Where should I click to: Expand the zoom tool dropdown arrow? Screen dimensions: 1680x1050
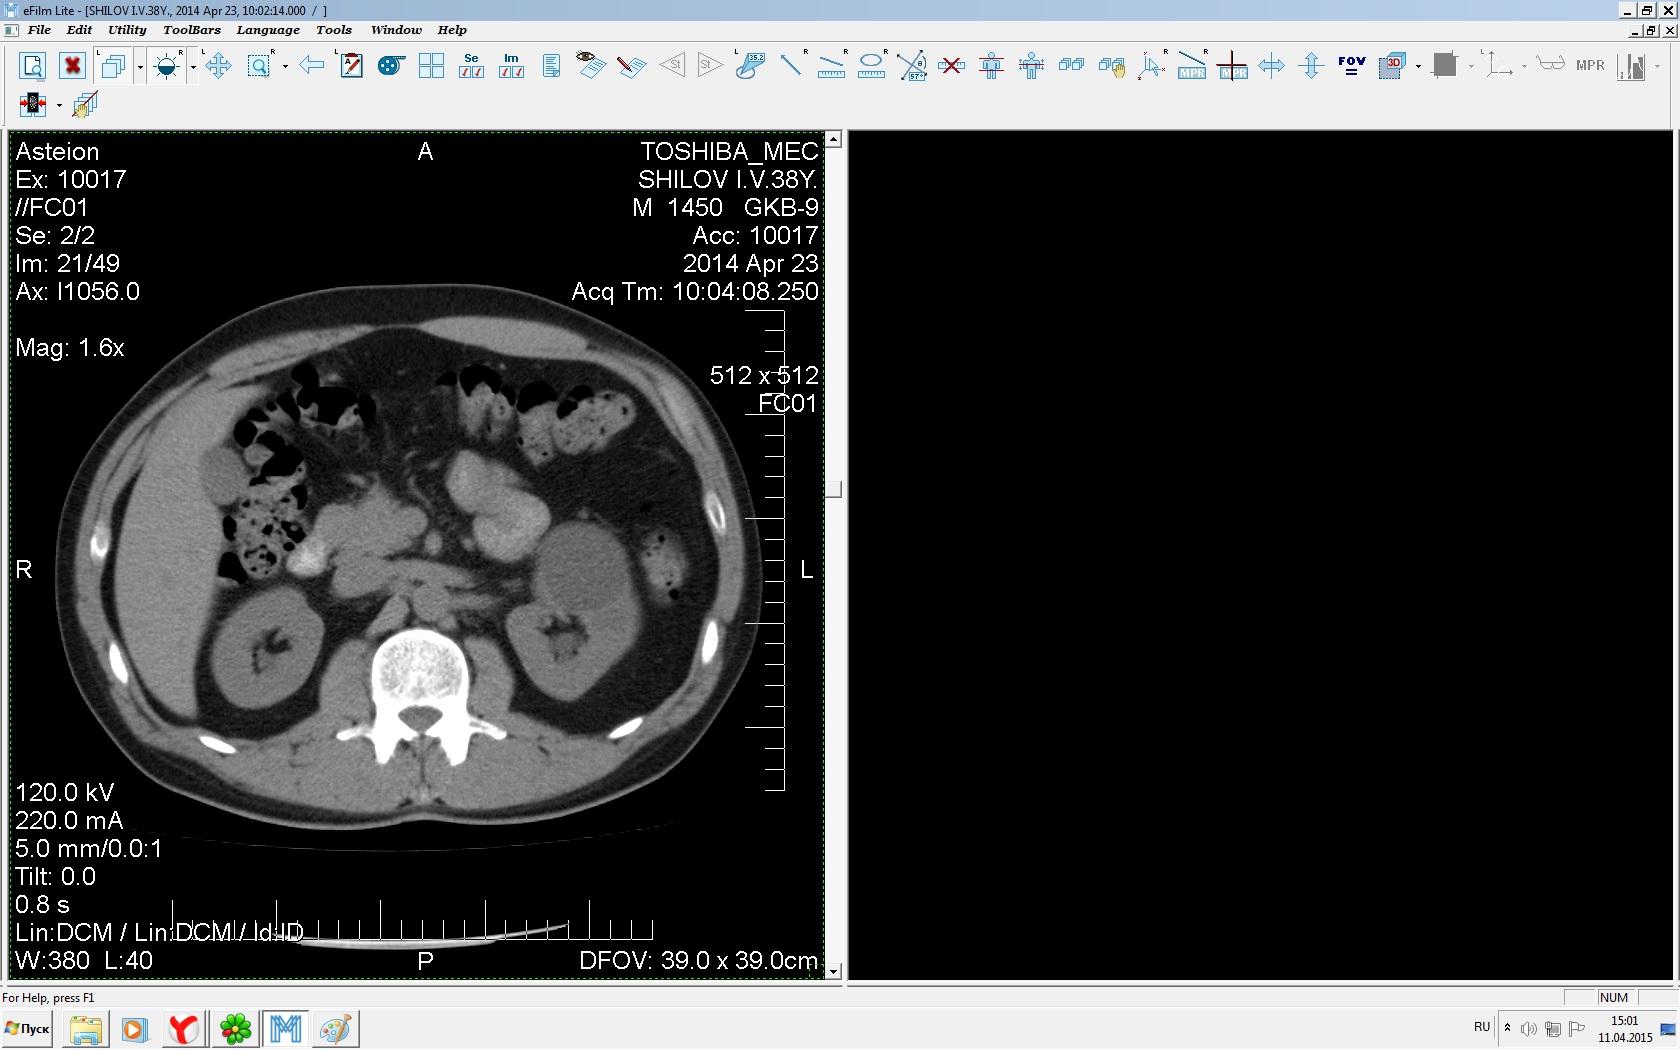(x=285, y=67)
